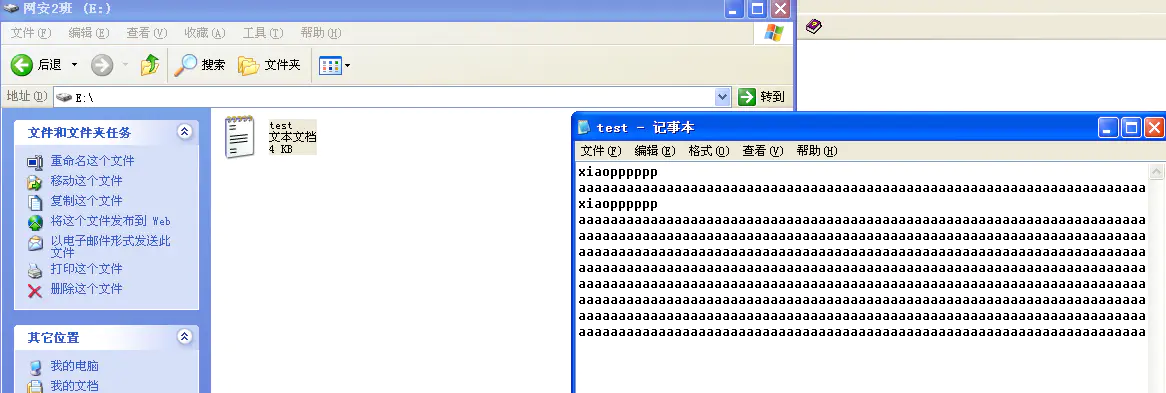Click the drive icon in the address bar
The width and height of the screenshot is (1166, 393).
pos(65,98)
